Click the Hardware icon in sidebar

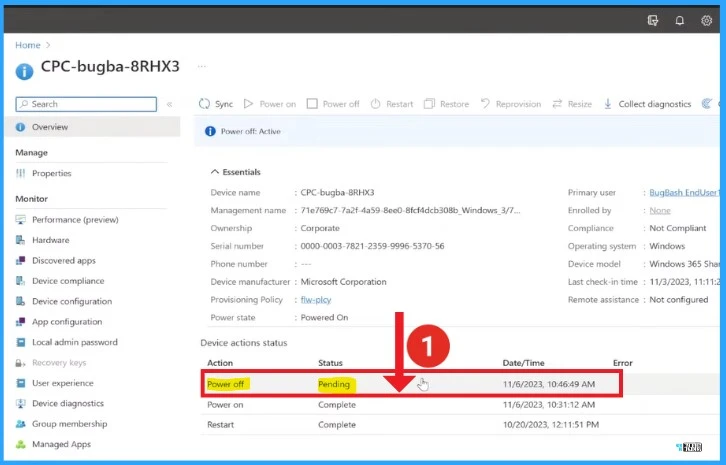pos(20,240)
